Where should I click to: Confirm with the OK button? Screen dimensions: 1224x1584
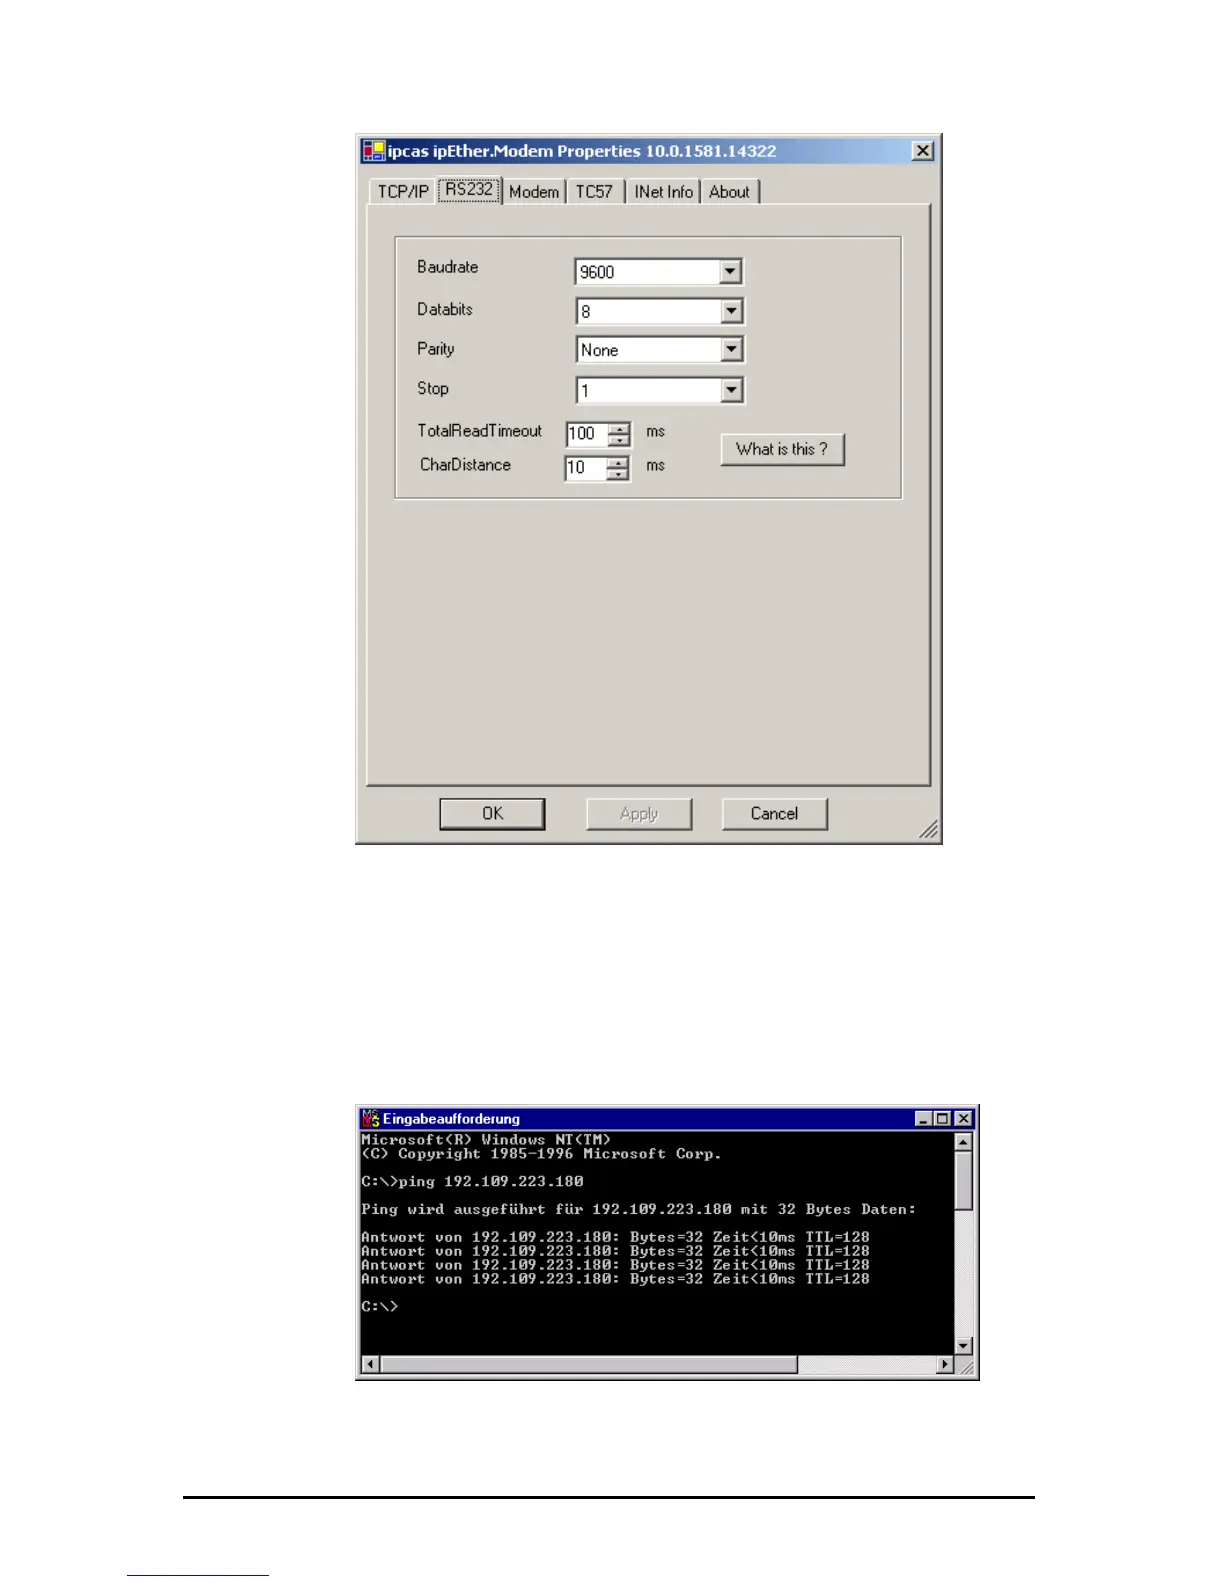492,814
